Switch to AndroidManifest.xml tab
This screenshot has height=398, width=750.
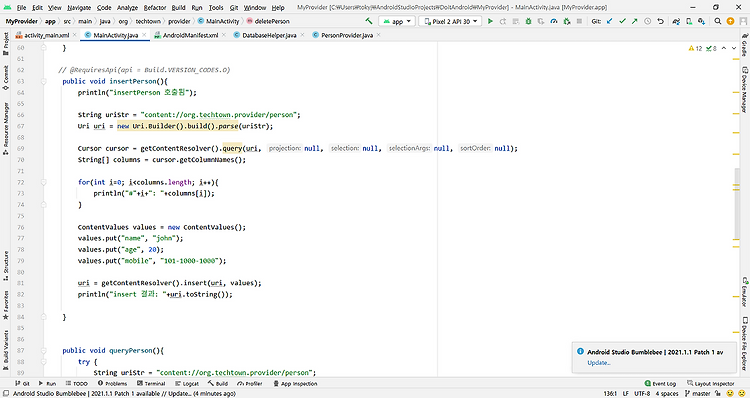(x=190, y=35)
